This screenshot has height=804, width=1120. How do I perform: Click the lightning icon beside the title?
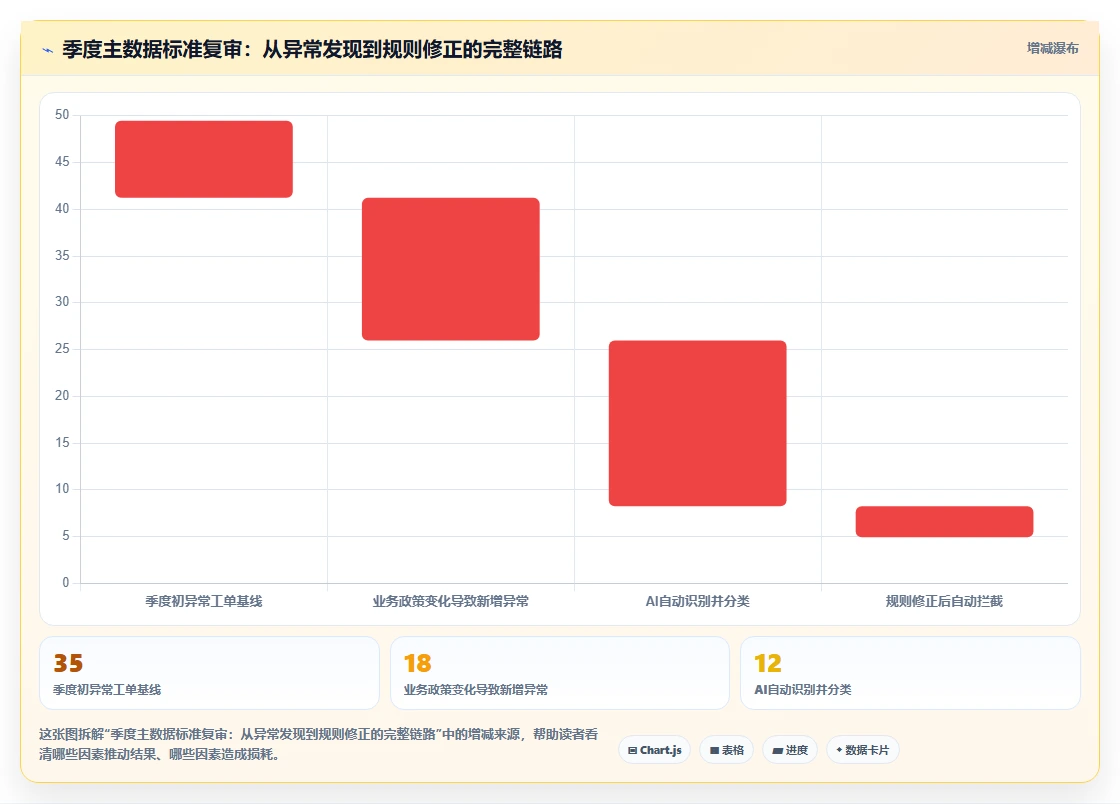[x=48, y=50]
